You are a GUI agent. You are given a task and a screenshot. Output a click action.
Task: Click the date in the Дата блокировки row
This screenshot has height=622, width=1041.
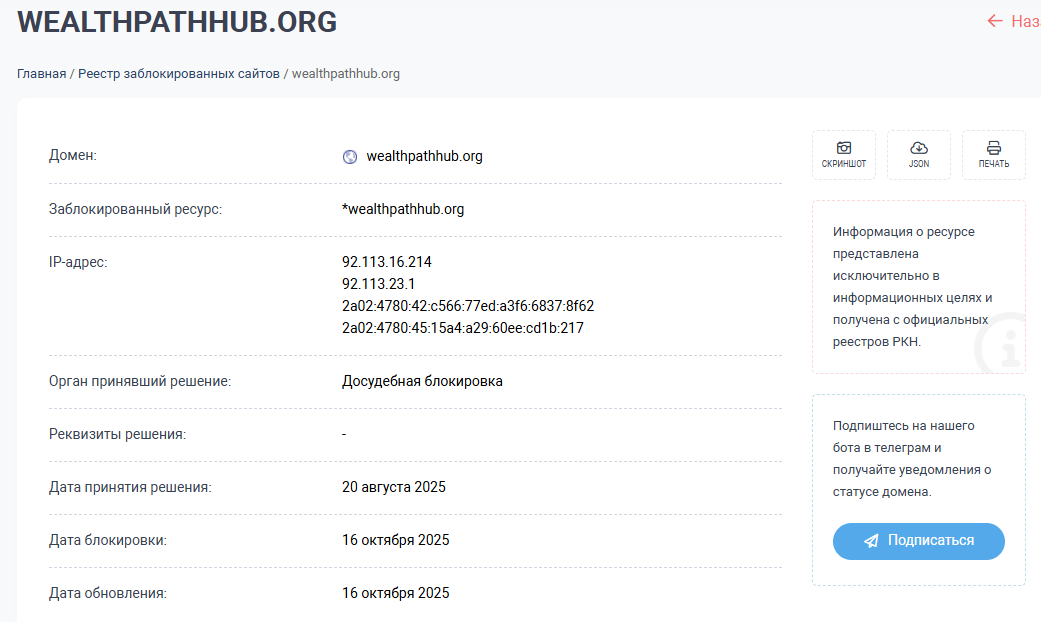396,540
